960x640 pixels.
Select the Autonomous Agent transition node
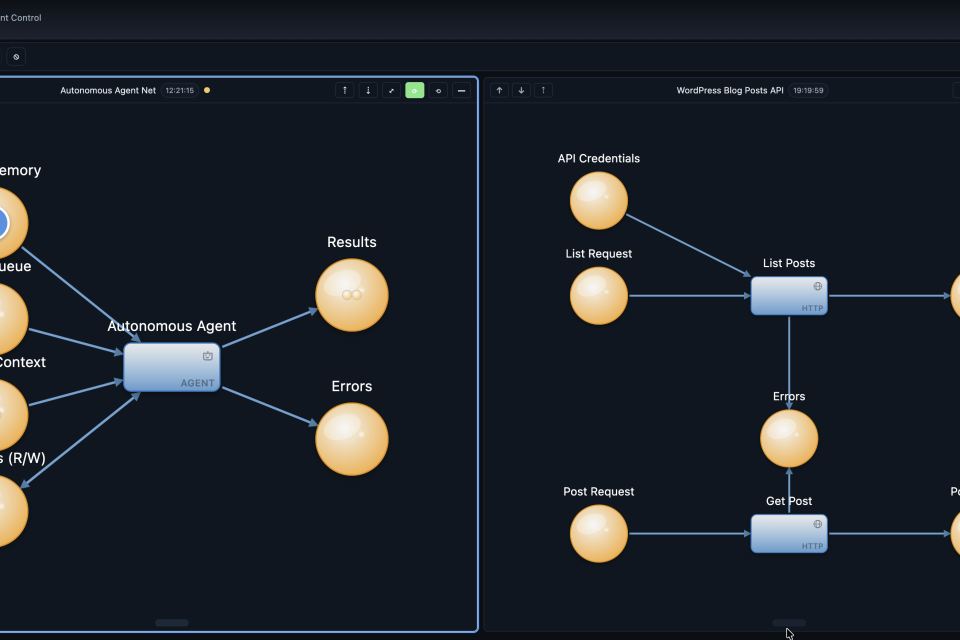point(171,367)
